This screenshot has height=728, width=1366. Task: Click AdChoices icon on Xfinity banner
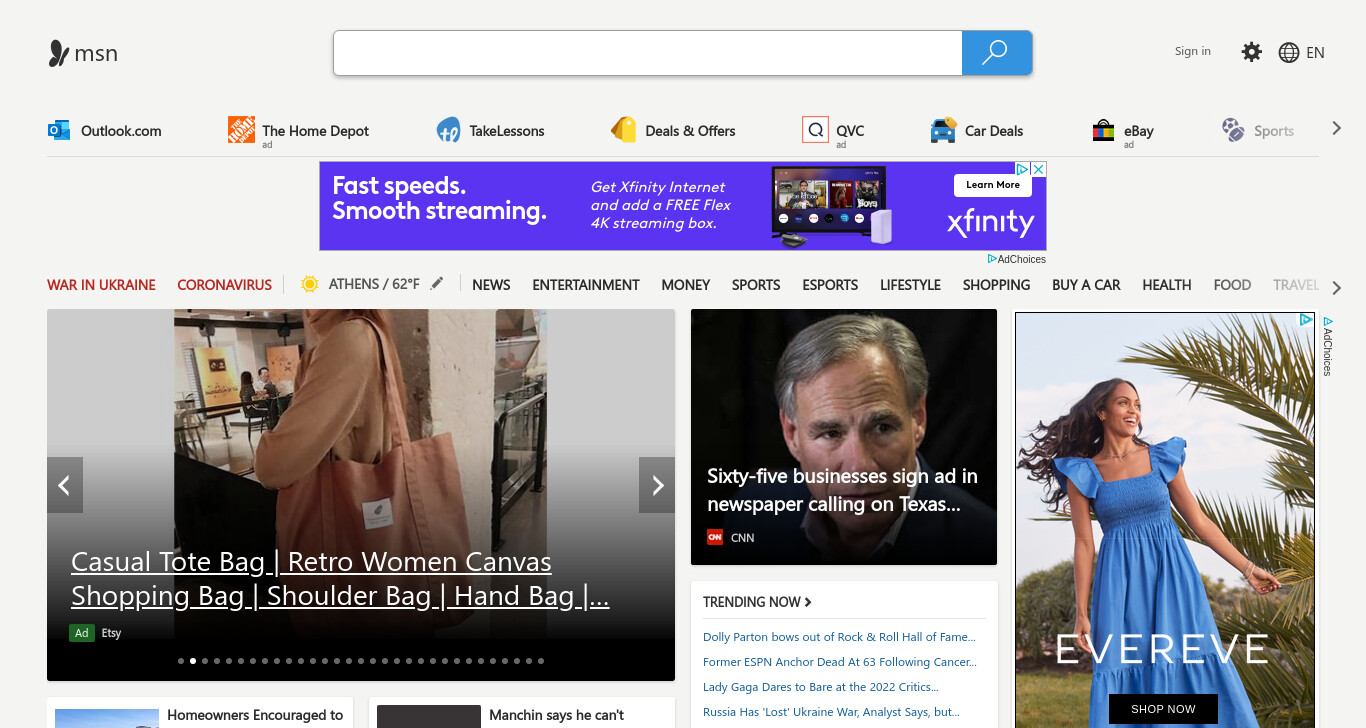coord(1024,170)
